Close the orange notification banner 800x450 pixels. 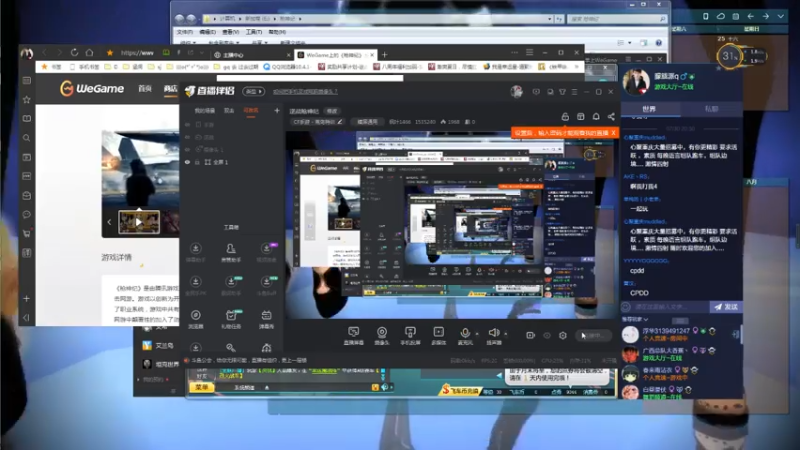pos(613,133)
